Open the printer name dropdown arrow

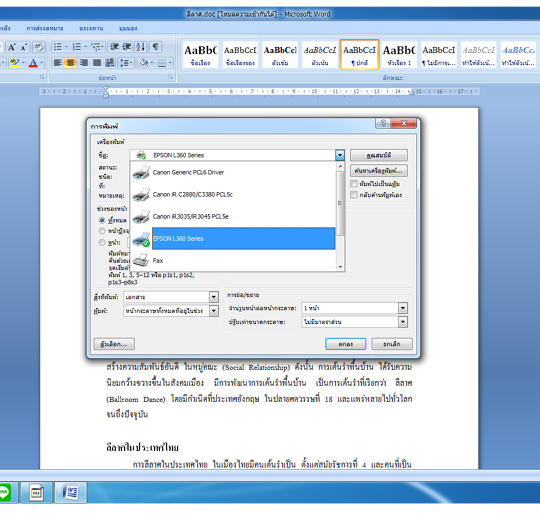click(x=340, y=155)
